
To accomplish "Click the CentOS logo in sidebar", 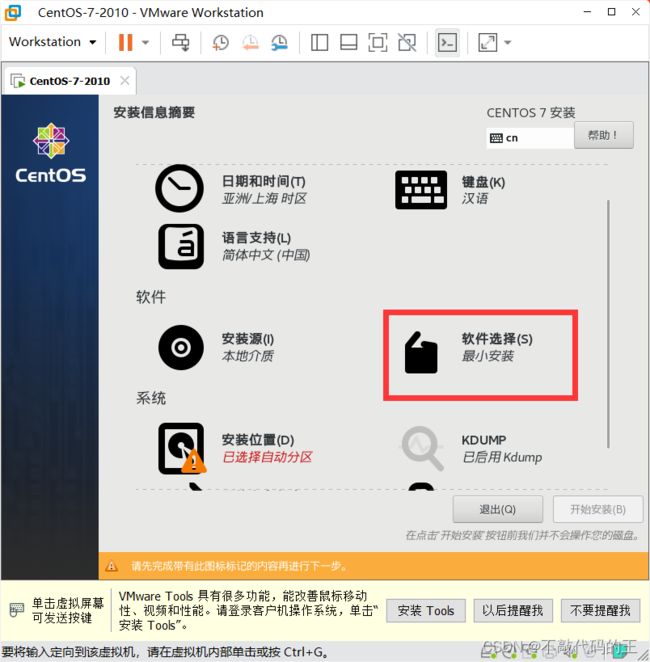I will point(51,153).
